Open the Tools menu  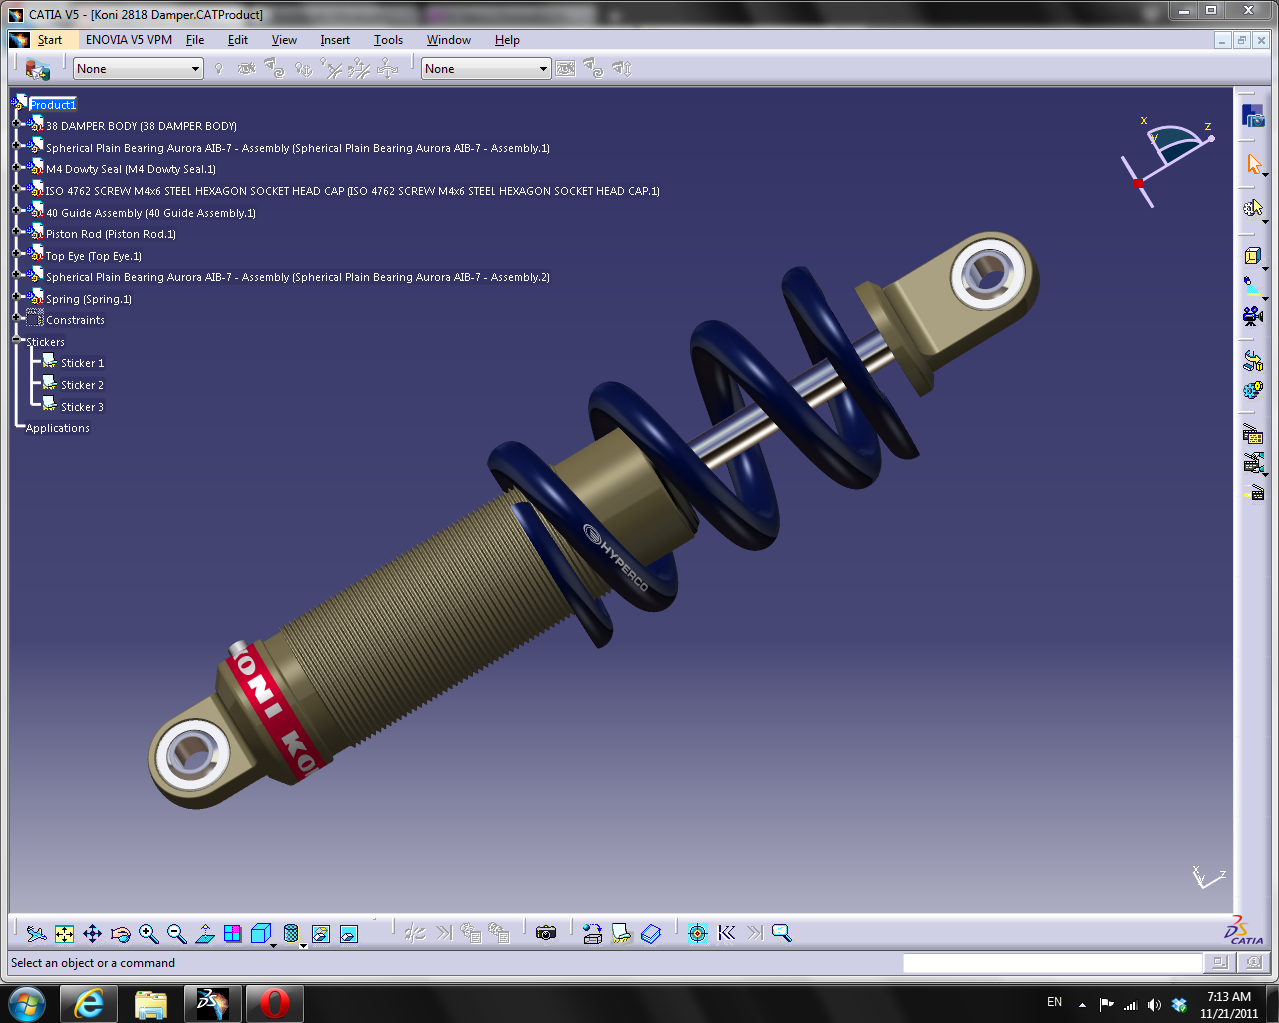389,40
